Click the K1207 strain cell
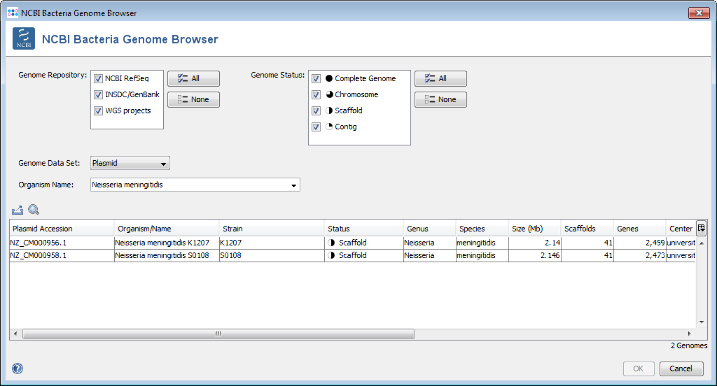The image size is (717, 386). tap(272, 242)
